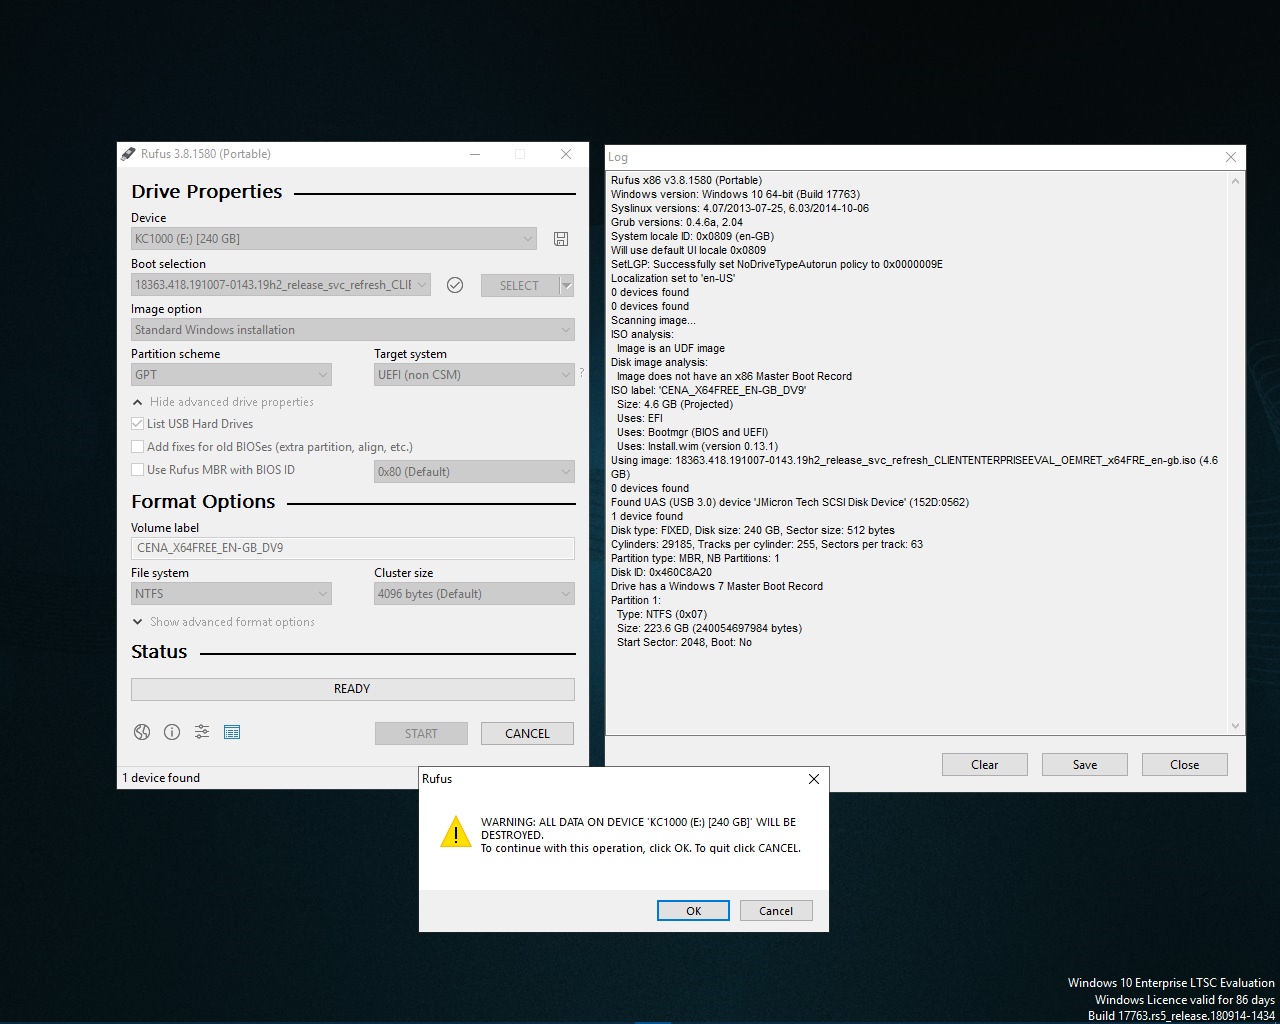Viewport: 1280px width, 1024px height.
Task: Click the question mark help next to Target system
Action: (582, 372)
